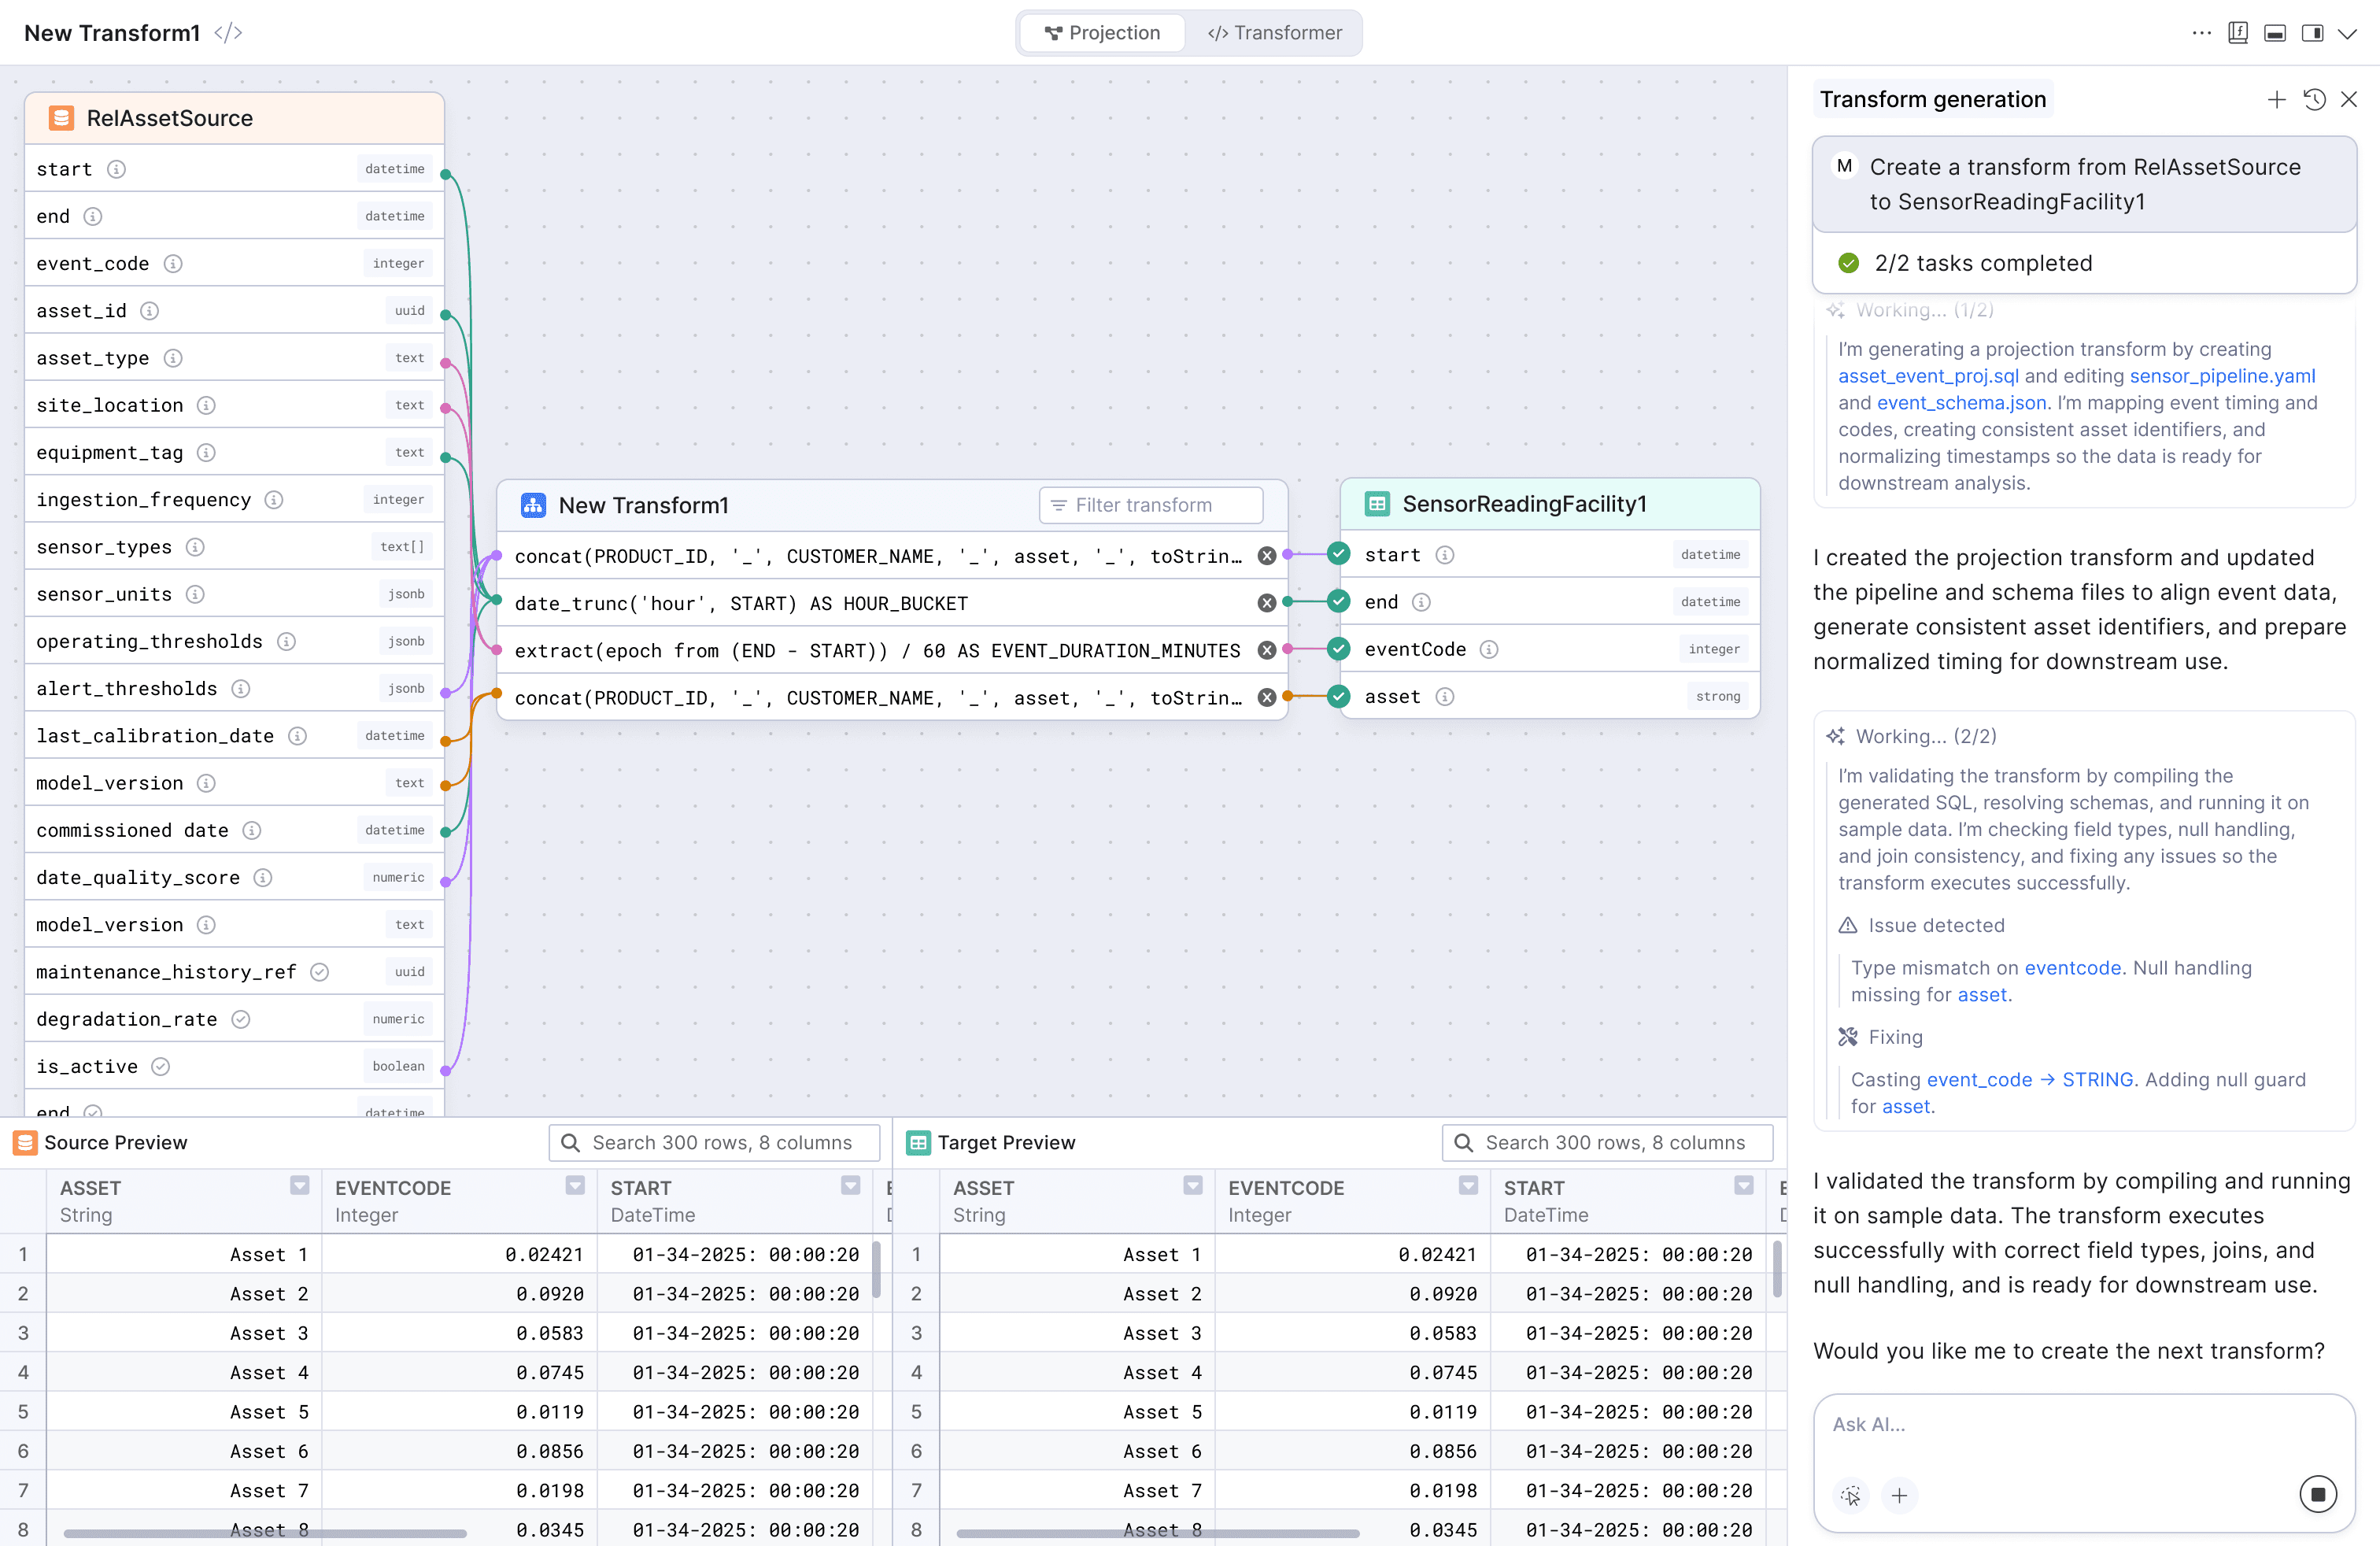Start a new chat via plus icon in Transform generation
Image resolution: width=2380 pixels, height=1546 pixels.
2277,99
